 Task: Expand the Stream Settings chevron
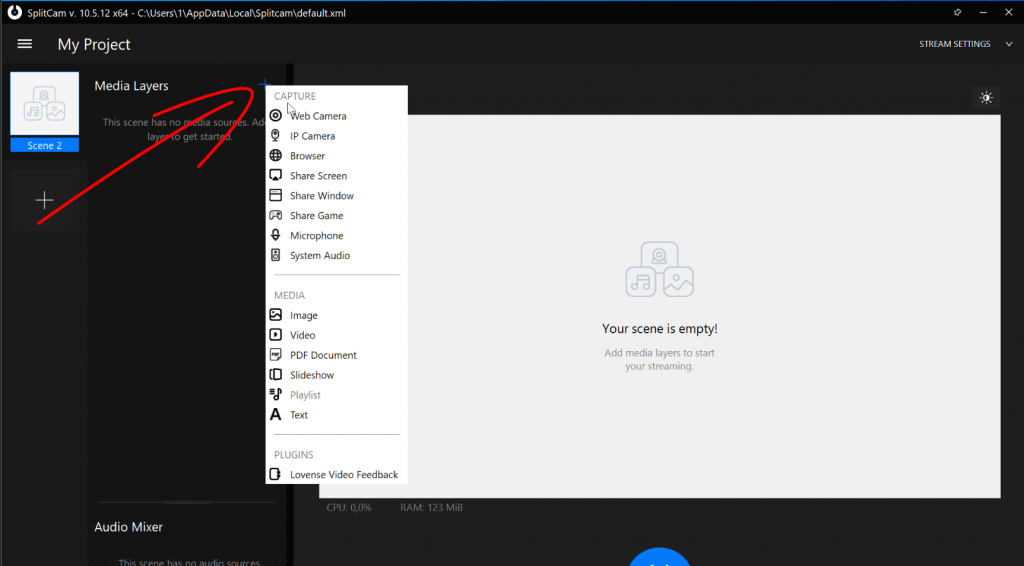[1009, 44]
